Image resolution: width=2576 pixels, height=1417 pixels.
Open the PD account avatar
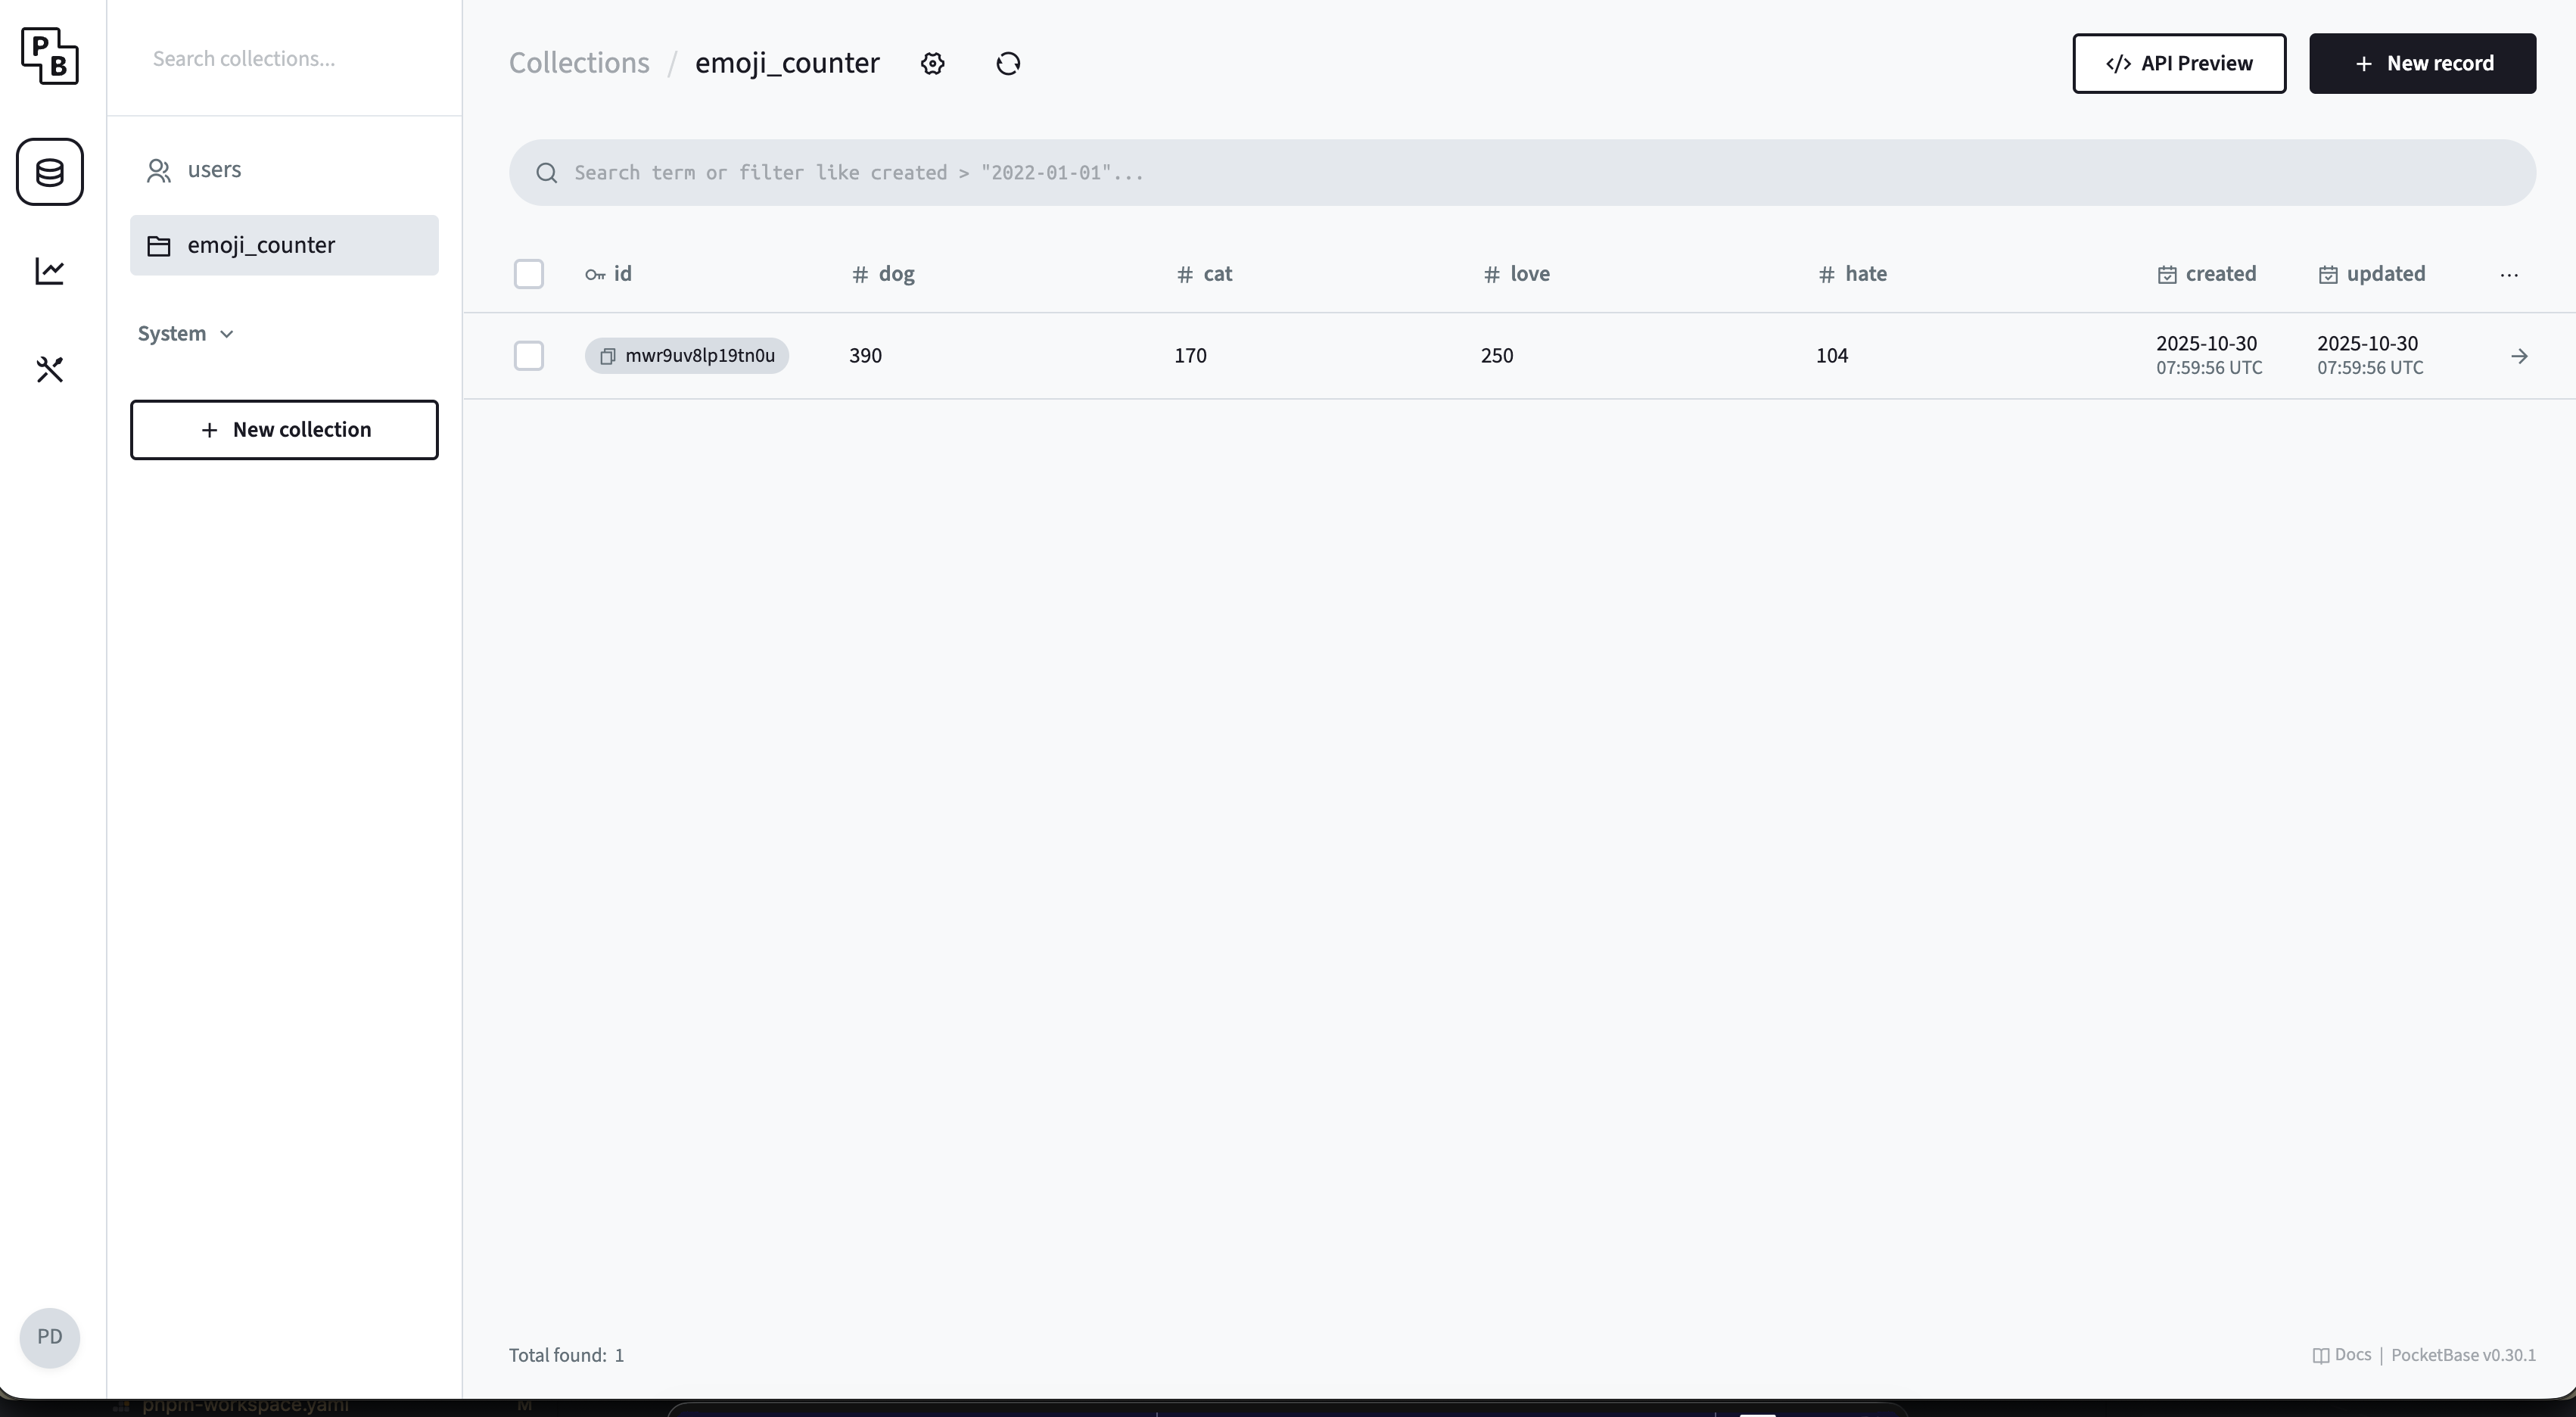tap(49, 1337)
